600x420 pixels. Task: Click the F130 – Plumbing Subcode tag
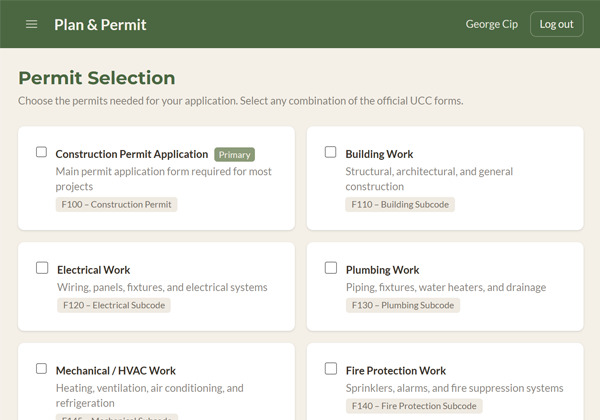tap(403, 305)
